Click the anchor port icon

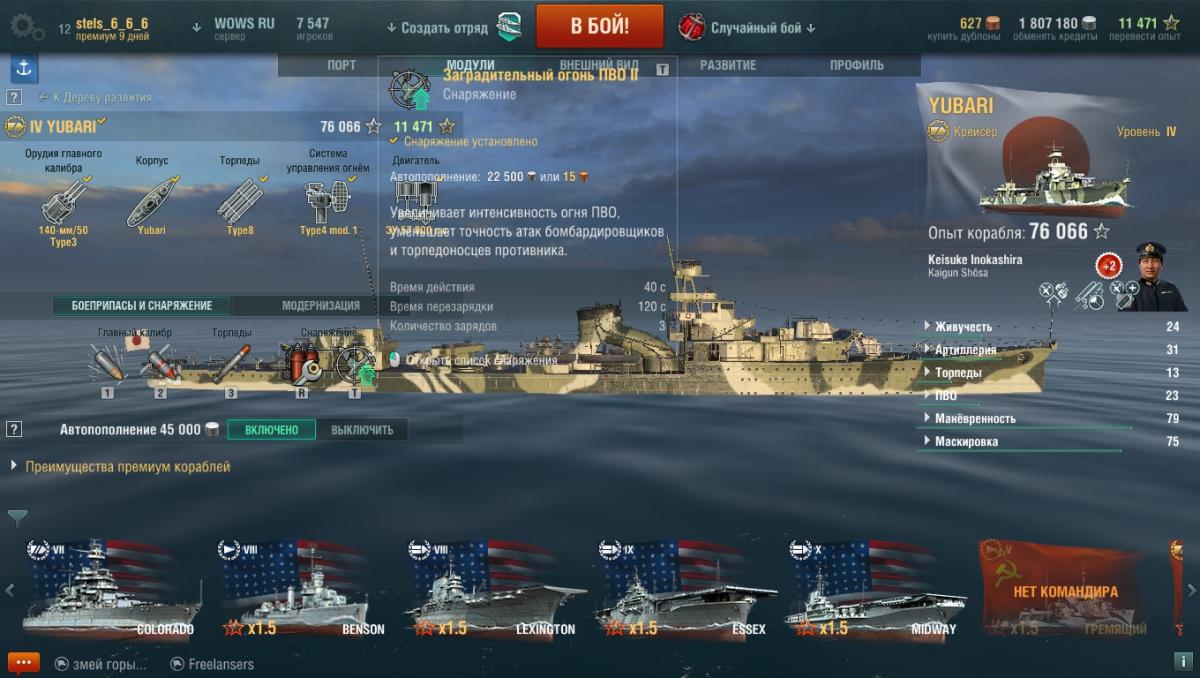(x=24, y=68)
